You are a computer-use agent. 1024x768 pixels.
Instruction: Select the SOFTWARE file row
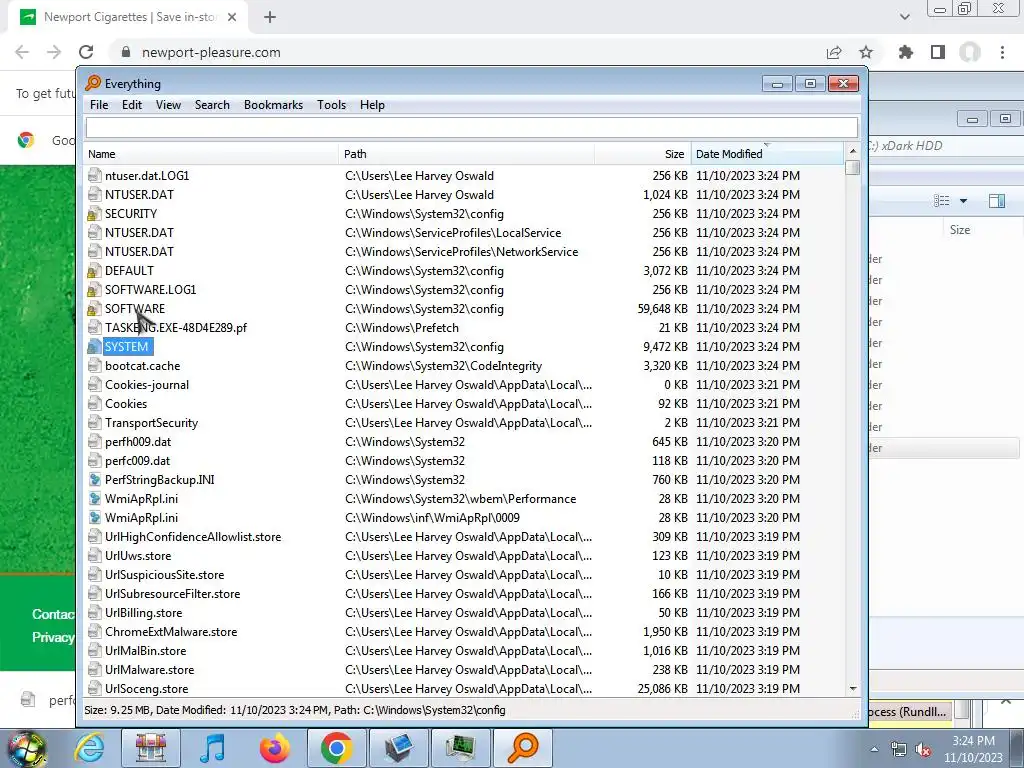click(464, 309)
